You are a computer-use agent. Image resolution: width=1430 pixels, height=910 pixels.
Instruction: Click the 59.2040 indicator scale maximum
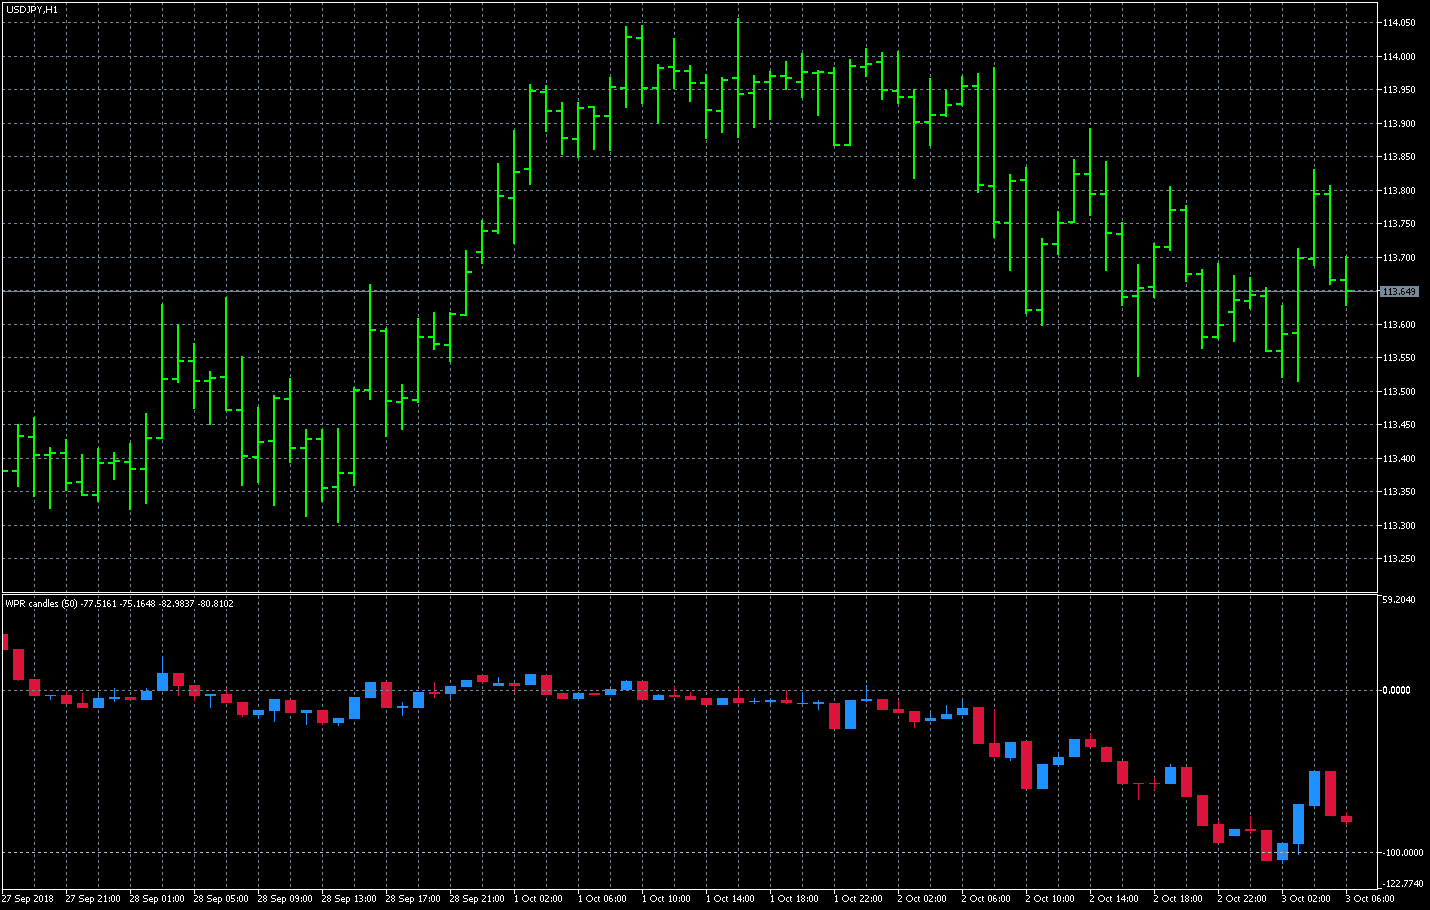click(1399, 600)
